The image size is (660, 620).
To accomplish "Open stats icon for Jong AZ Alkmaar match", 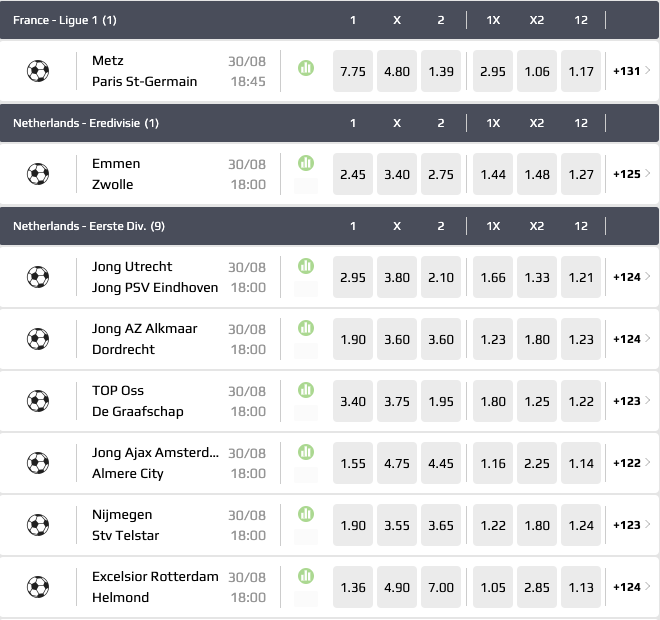I will pos(306,328).
